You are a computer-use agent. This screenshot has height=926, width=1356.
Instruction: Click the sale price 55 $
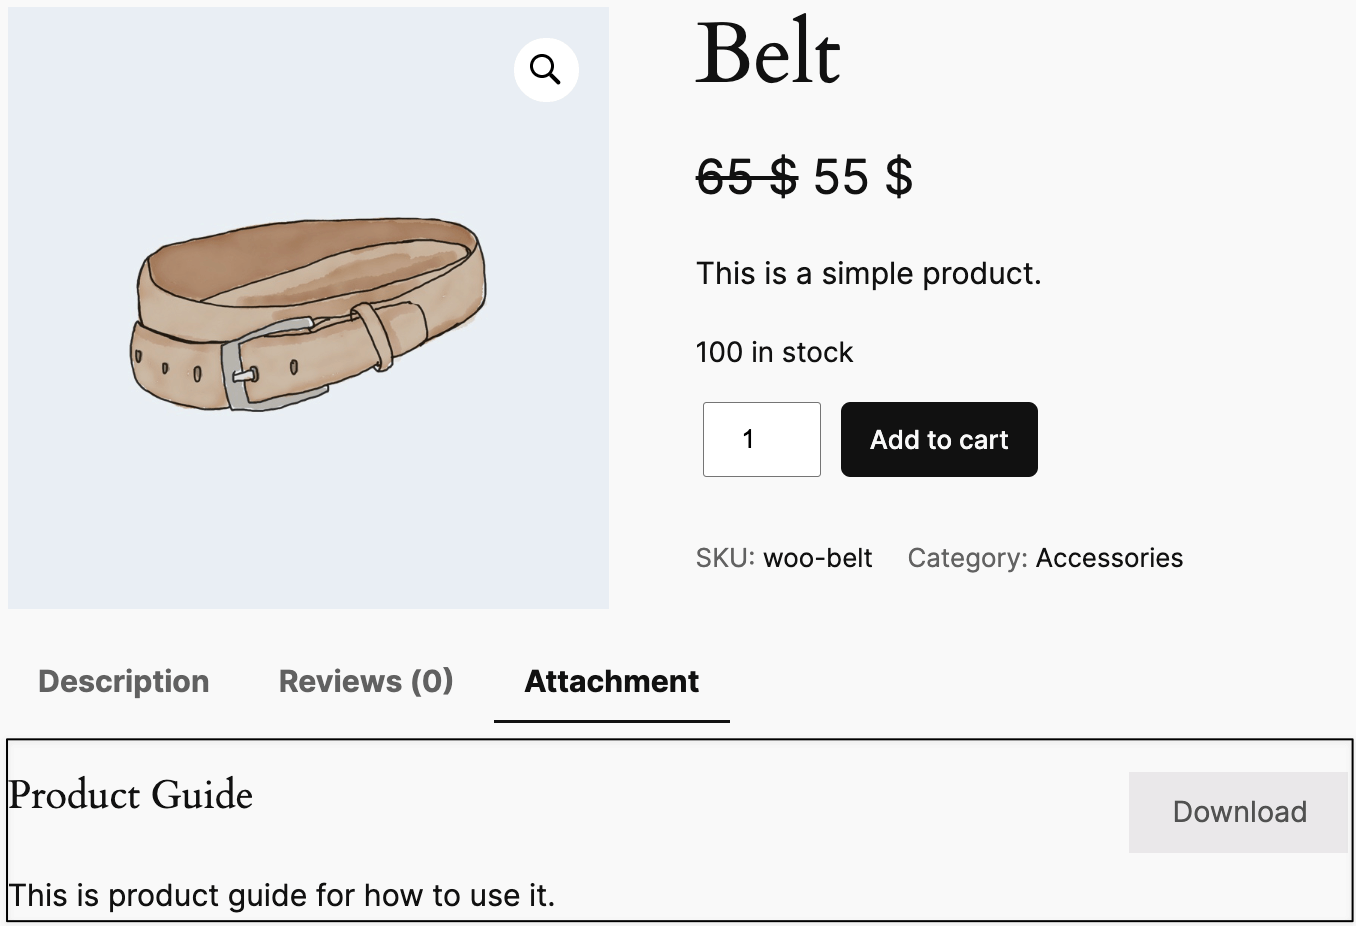click(862, 177)
